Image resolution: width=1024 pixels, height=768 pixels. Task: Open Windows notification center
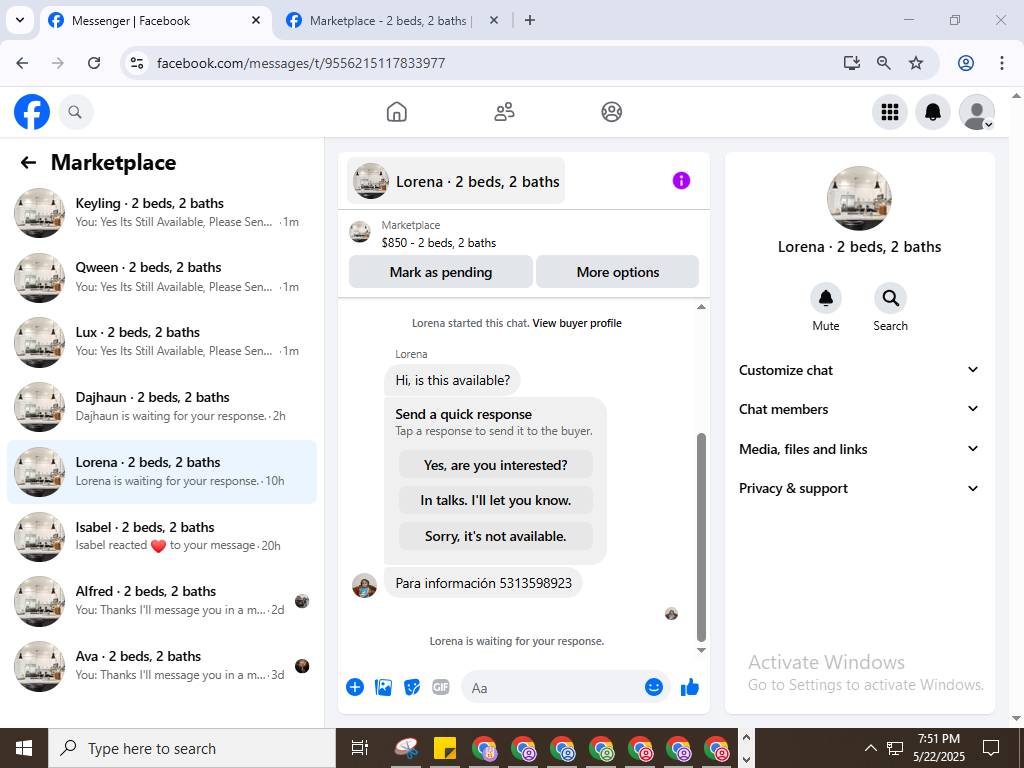[991, 748]
